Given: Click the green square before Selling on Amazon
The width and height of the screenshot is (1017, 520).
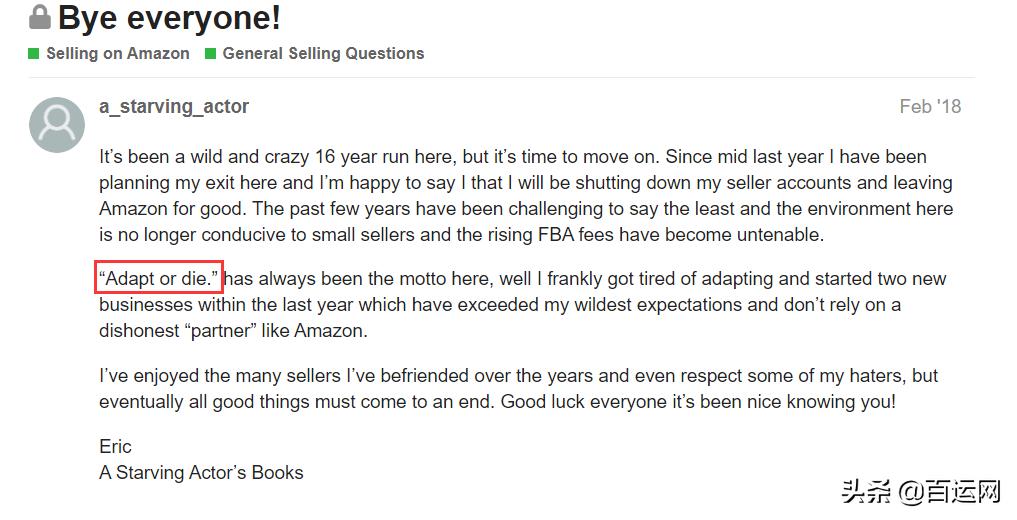Looking at the screenshot, I should point(34,53).
